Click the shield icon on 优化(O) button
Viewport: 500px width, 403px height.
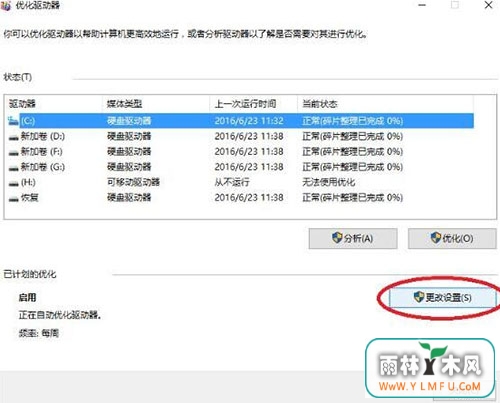click(x=435, y=238)
